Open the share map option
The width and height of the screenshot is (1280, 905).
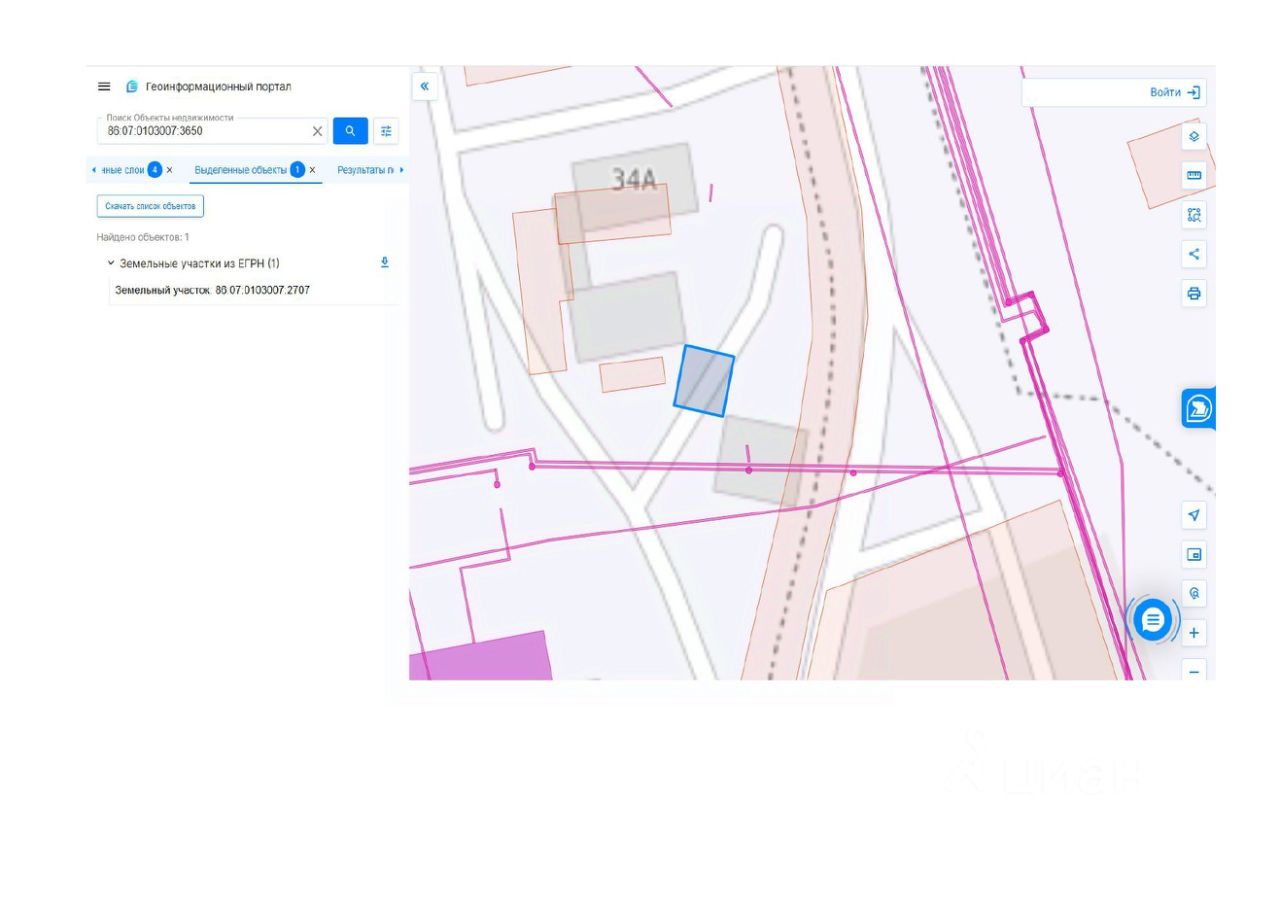tap(1194, 254)
